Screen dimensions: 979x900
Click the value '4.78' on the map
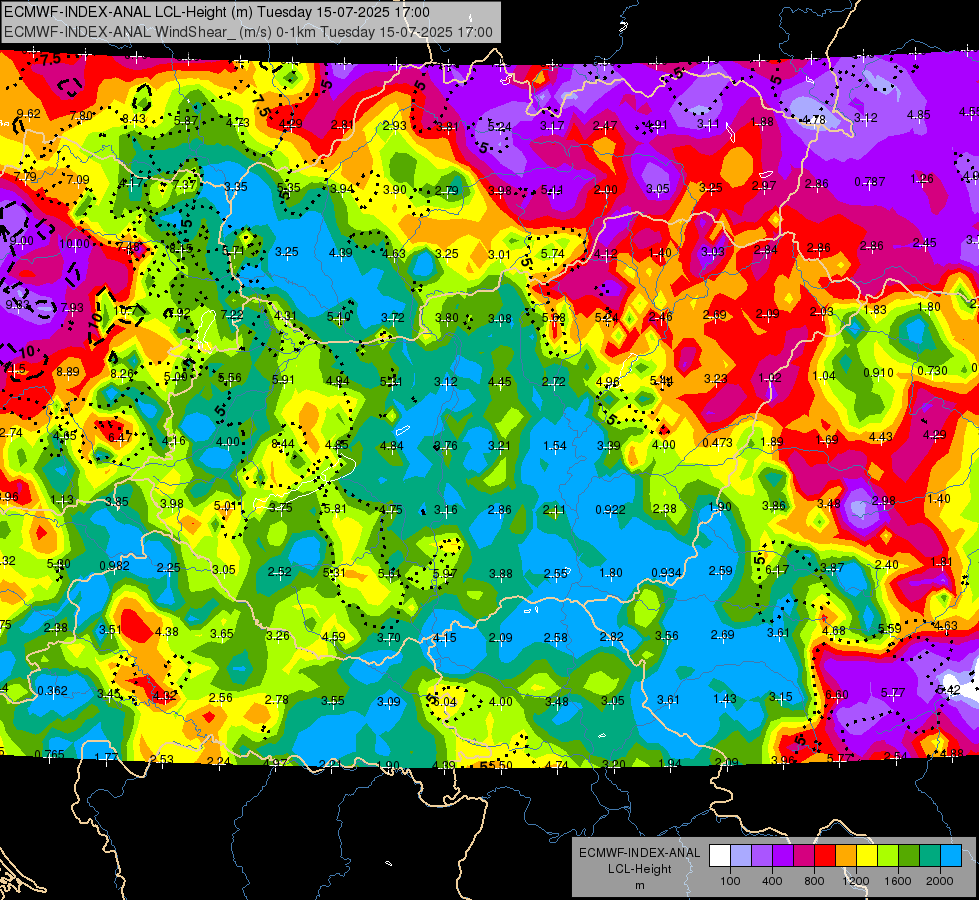point(814,119)
